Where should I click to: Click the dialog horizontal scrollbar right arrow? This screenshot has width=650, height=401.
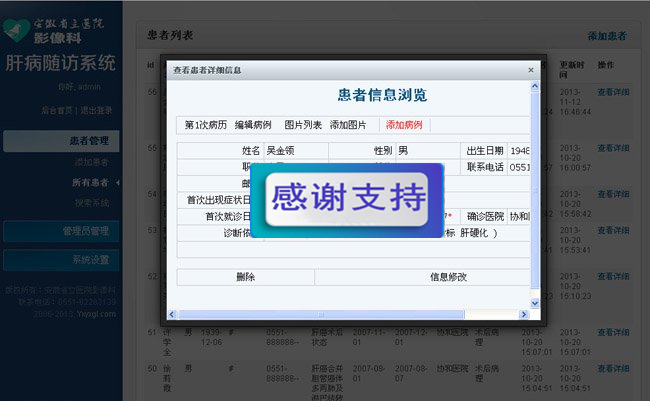tap(524, 314)
